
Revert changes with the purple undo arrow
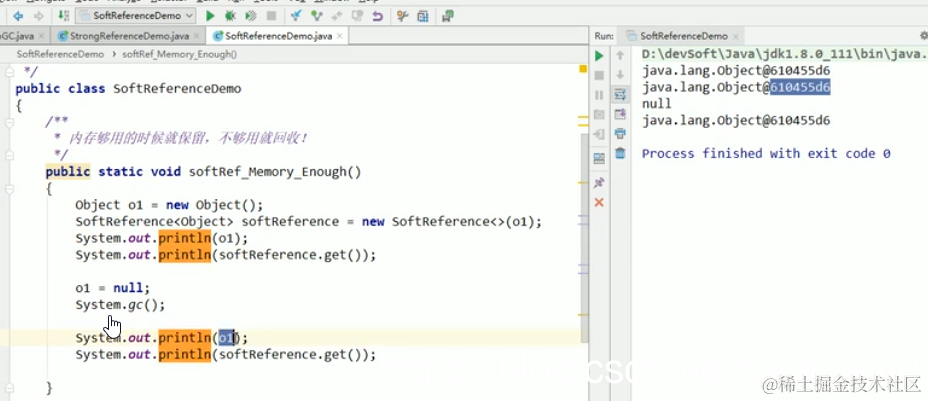(377, 16)
